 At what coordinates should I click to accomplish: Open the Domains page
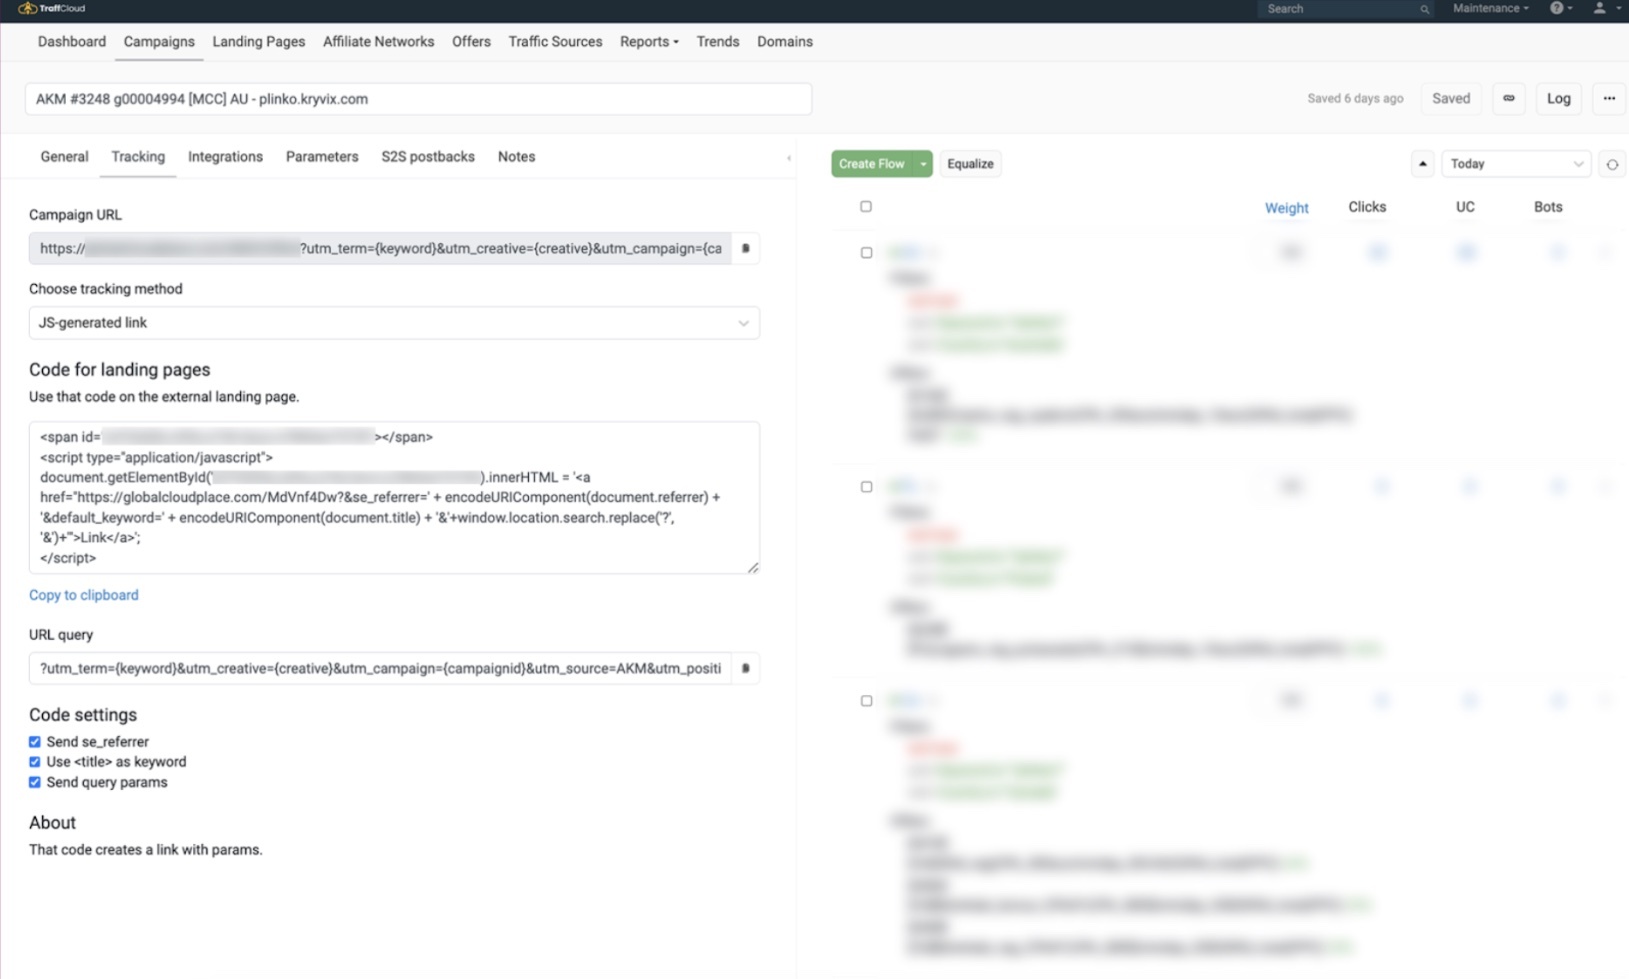[x=785, y=42]
